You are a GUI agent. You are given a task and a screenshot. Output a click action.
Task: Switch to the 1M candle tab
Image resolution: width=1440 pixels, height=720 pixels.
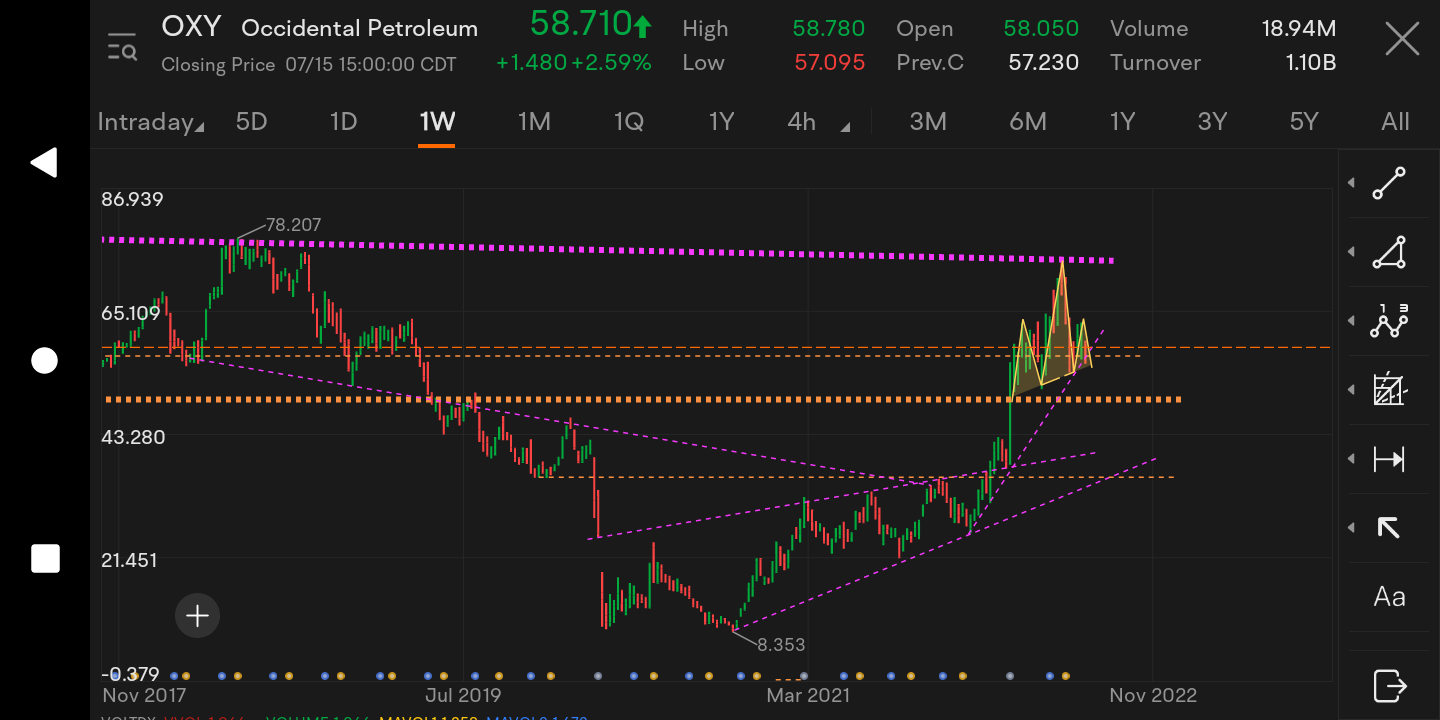tap(534, 122)
